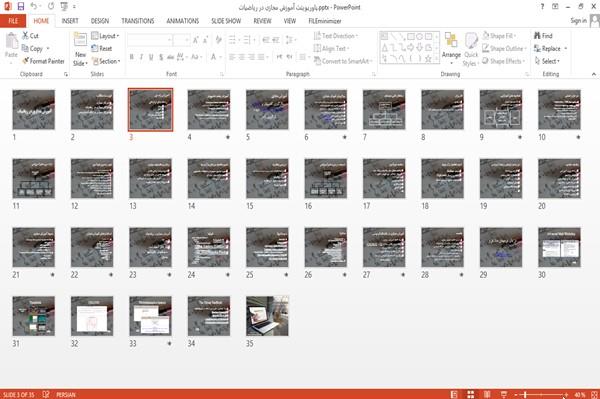Toggle Underline formatting
The height and width of the screenshot is (399, 600).
click(x=151, y=57)
